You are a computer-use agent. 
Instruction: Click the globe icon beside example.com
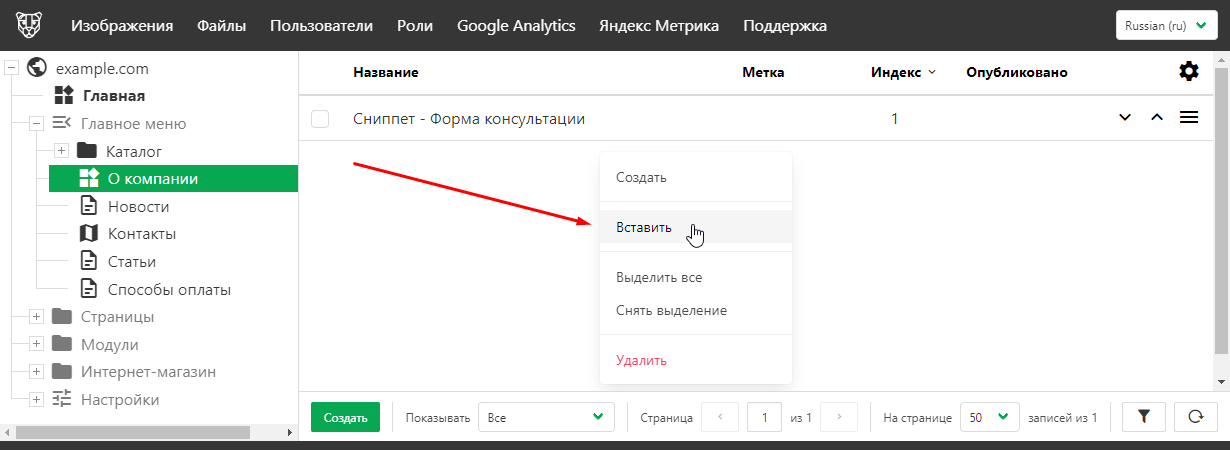coord(38,68)
